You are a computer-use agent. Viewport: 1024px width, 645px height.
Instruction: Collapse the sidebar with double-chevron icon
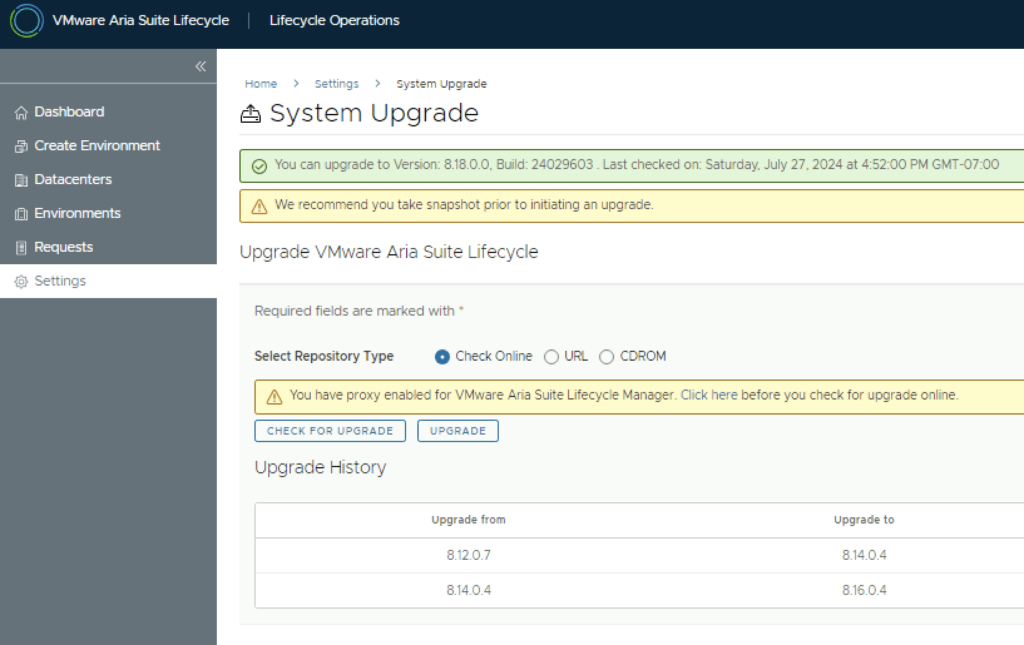[x=200, y=66]
